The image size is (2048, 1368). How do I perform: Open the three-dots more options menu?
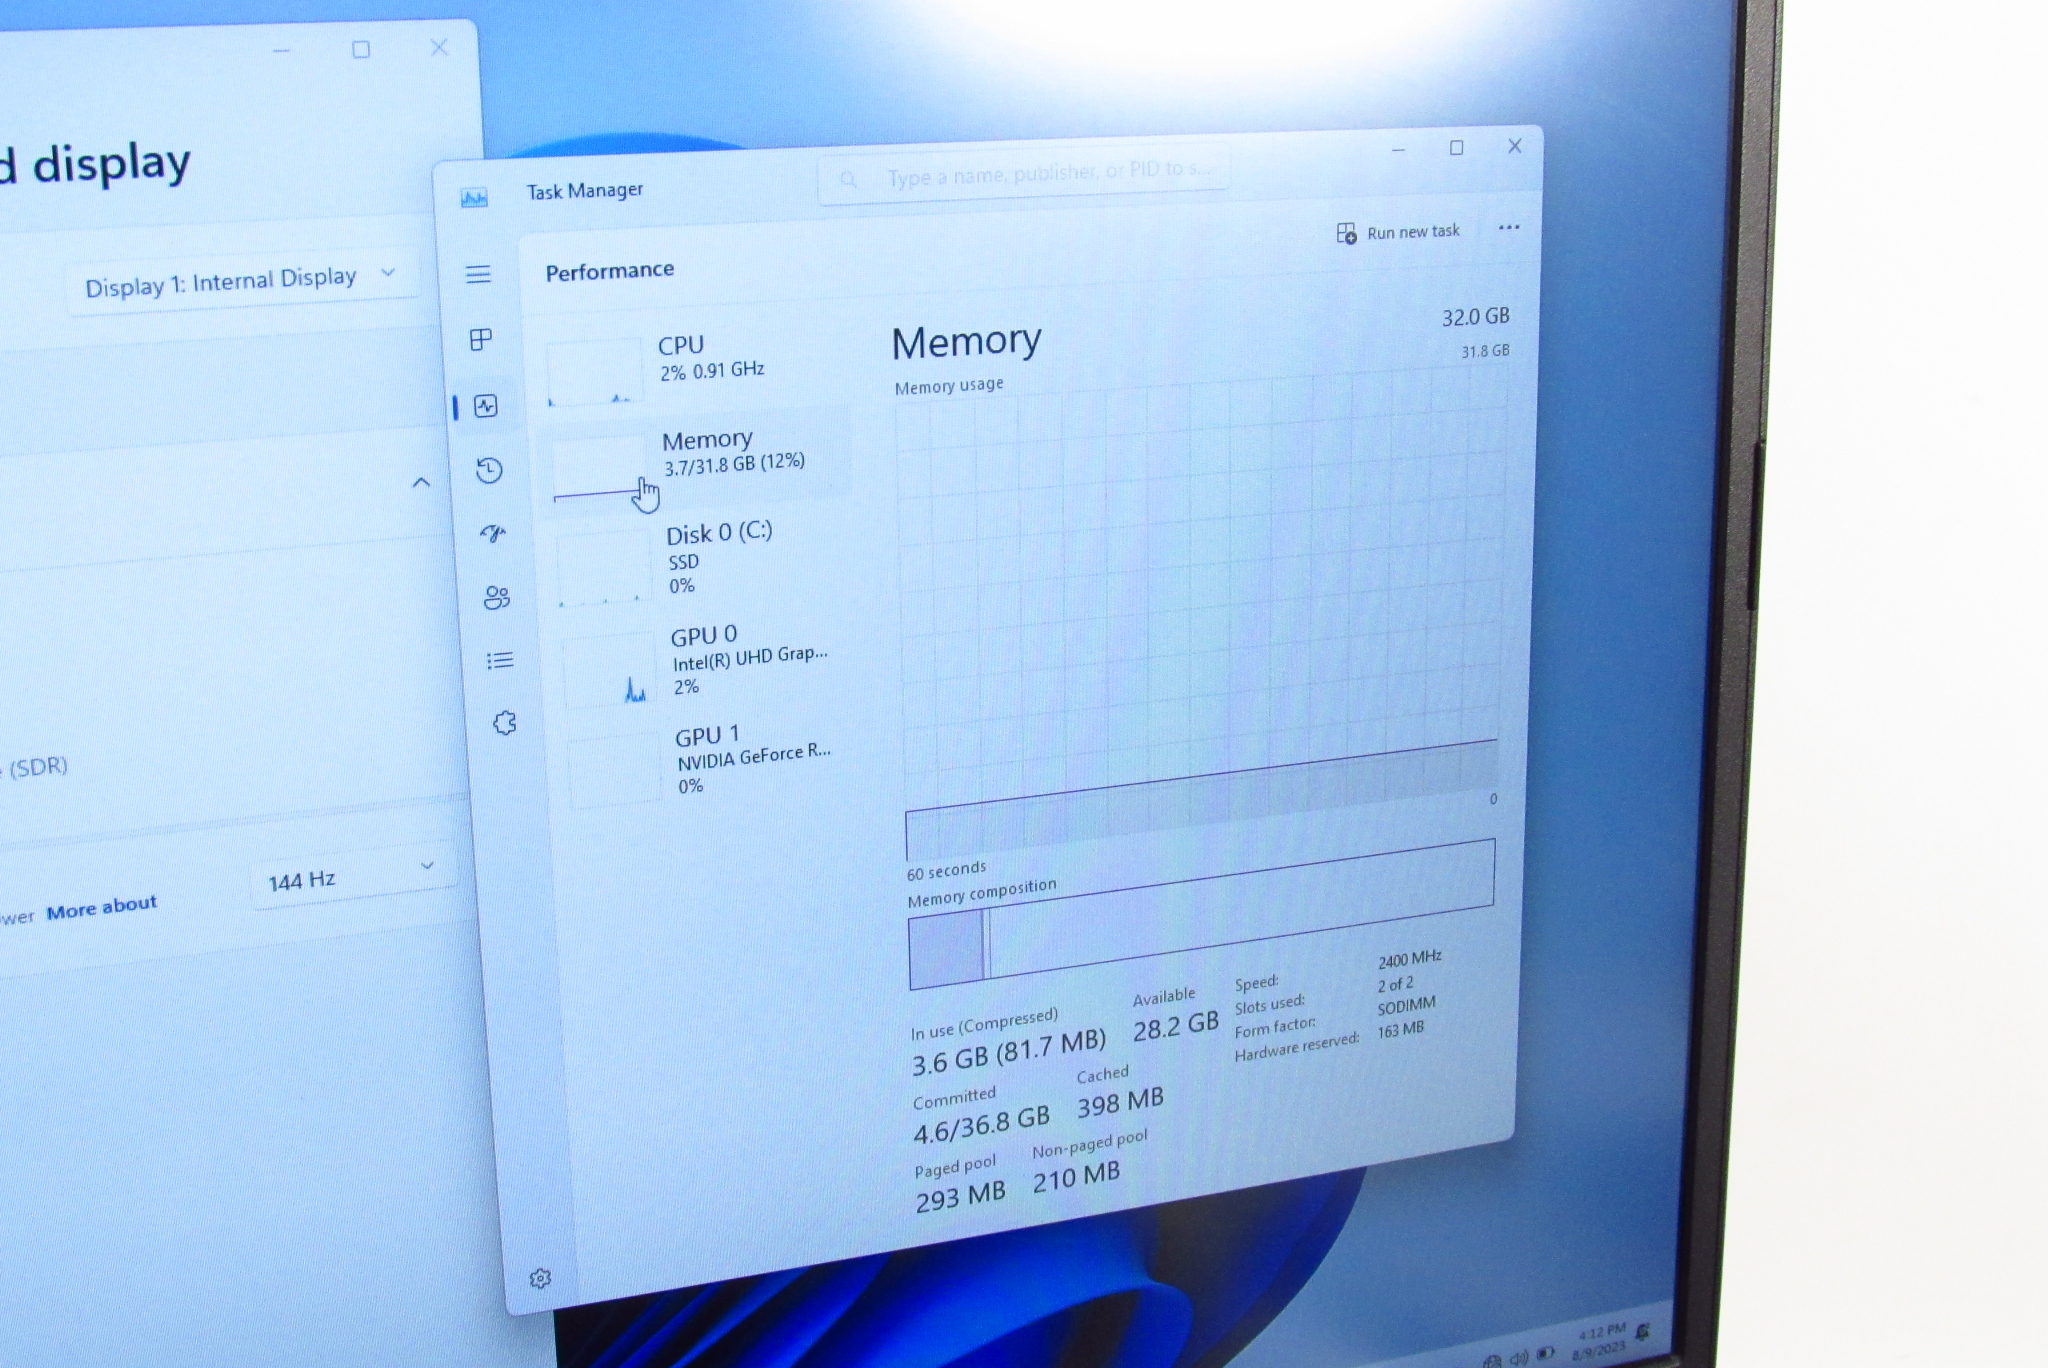point(1508,228)
